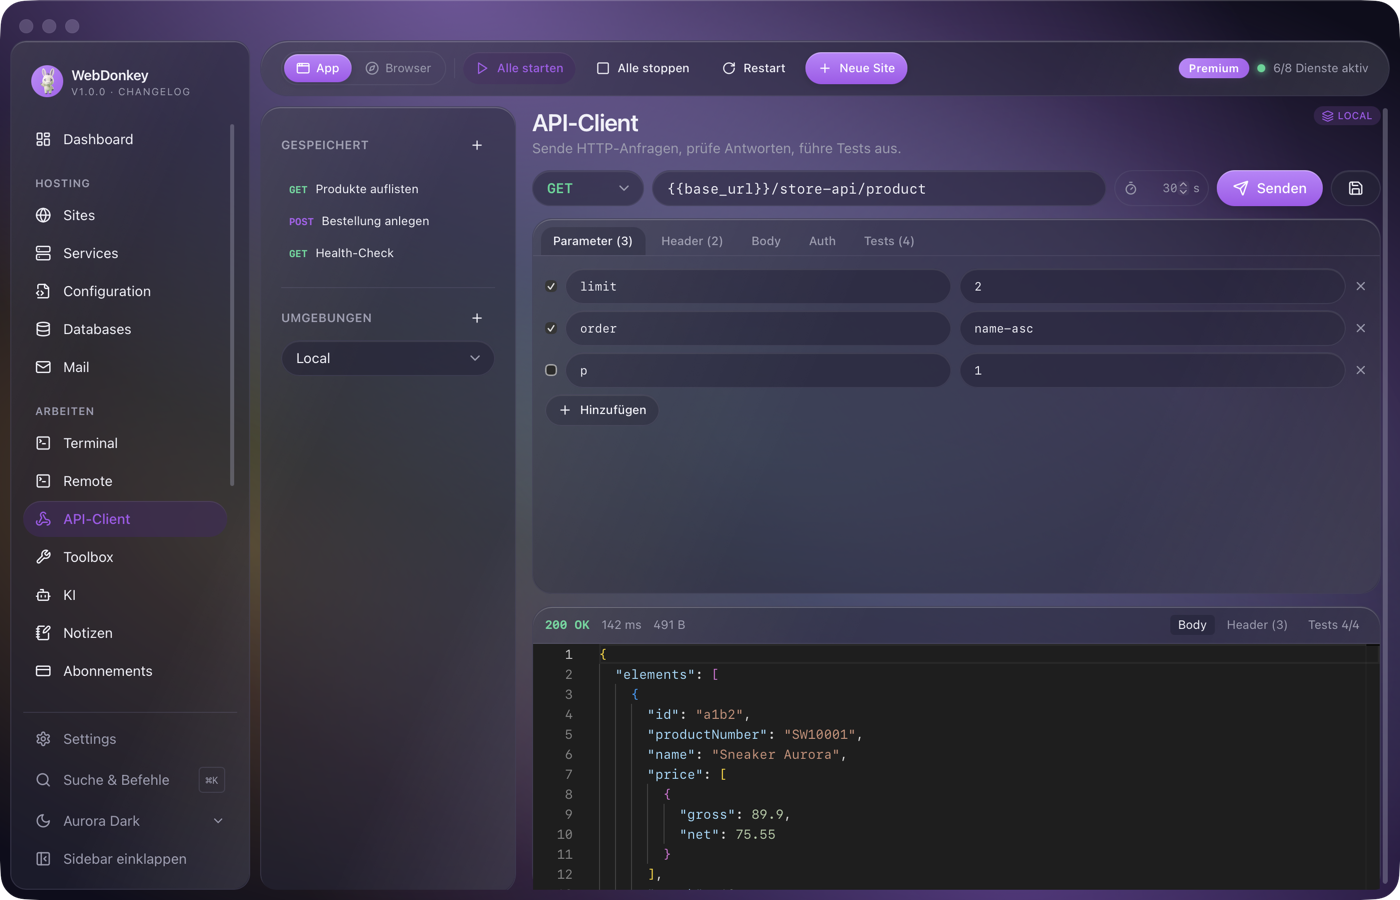
Task: Click the 200 OK response status
Action: [x=567, y=625]
